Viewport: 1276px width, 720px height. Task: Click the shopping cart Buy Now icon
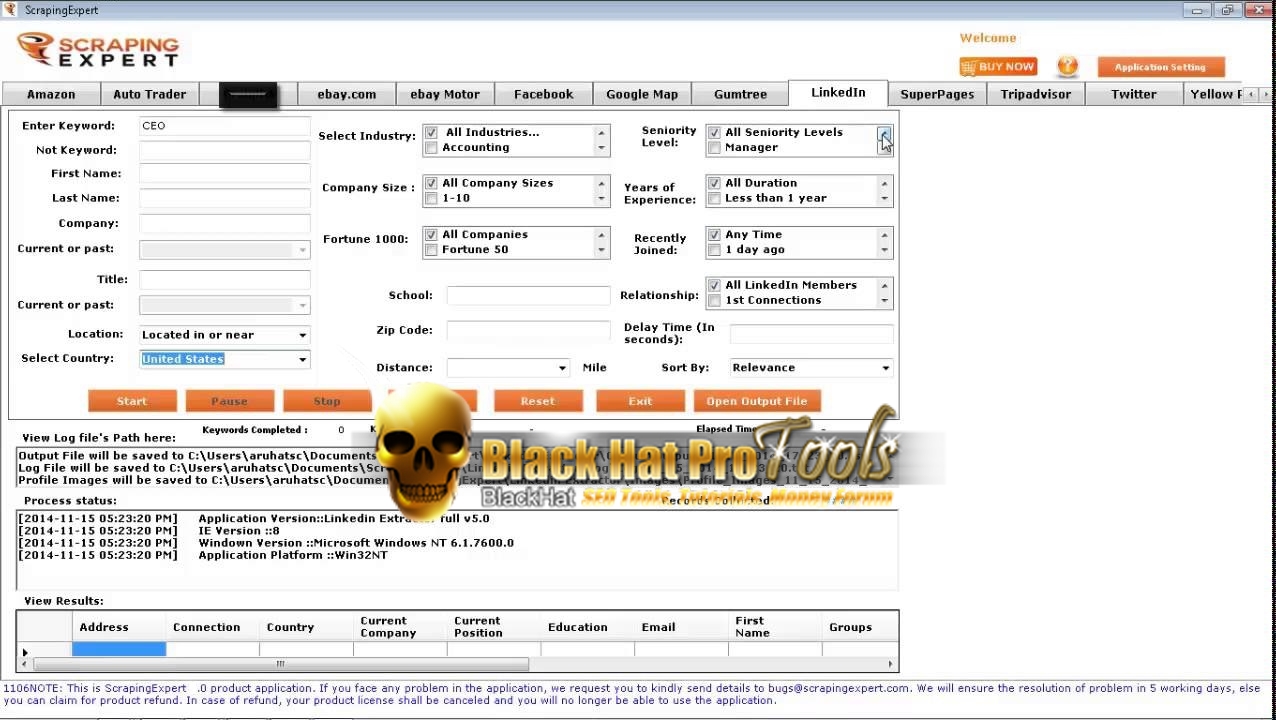(968, 67)
